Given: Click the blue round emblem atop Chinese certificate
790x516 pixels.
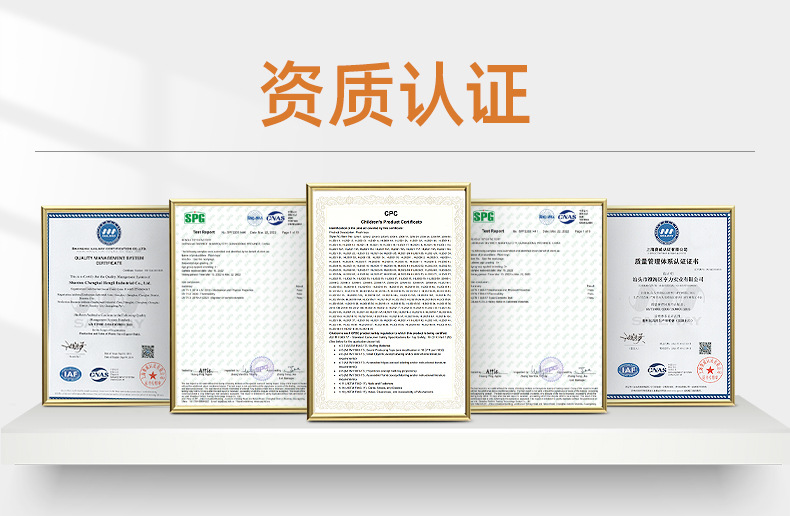Looking at the screenshot, I should [667, 232].
